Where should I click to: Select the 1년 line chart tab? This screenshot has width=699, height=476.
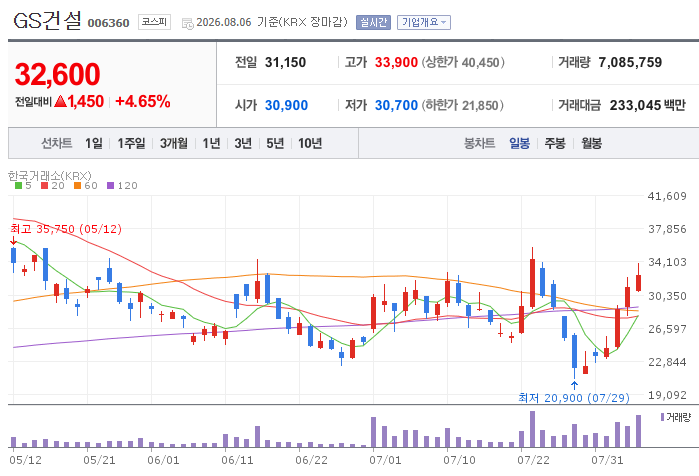pos(211,144)
